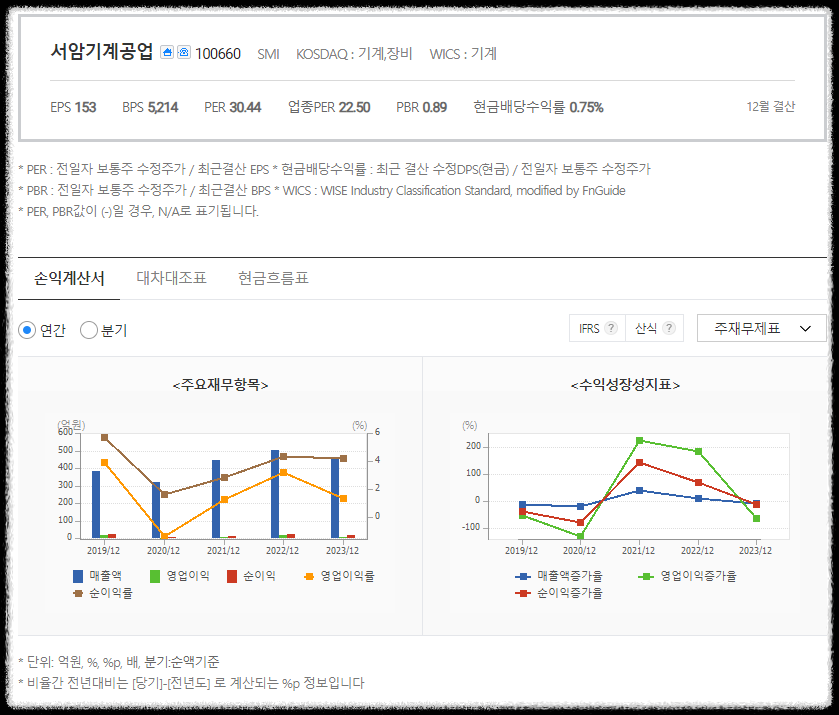Toggle 순이익 legend red swatch

pyautogui.click(x=232, y=576)
